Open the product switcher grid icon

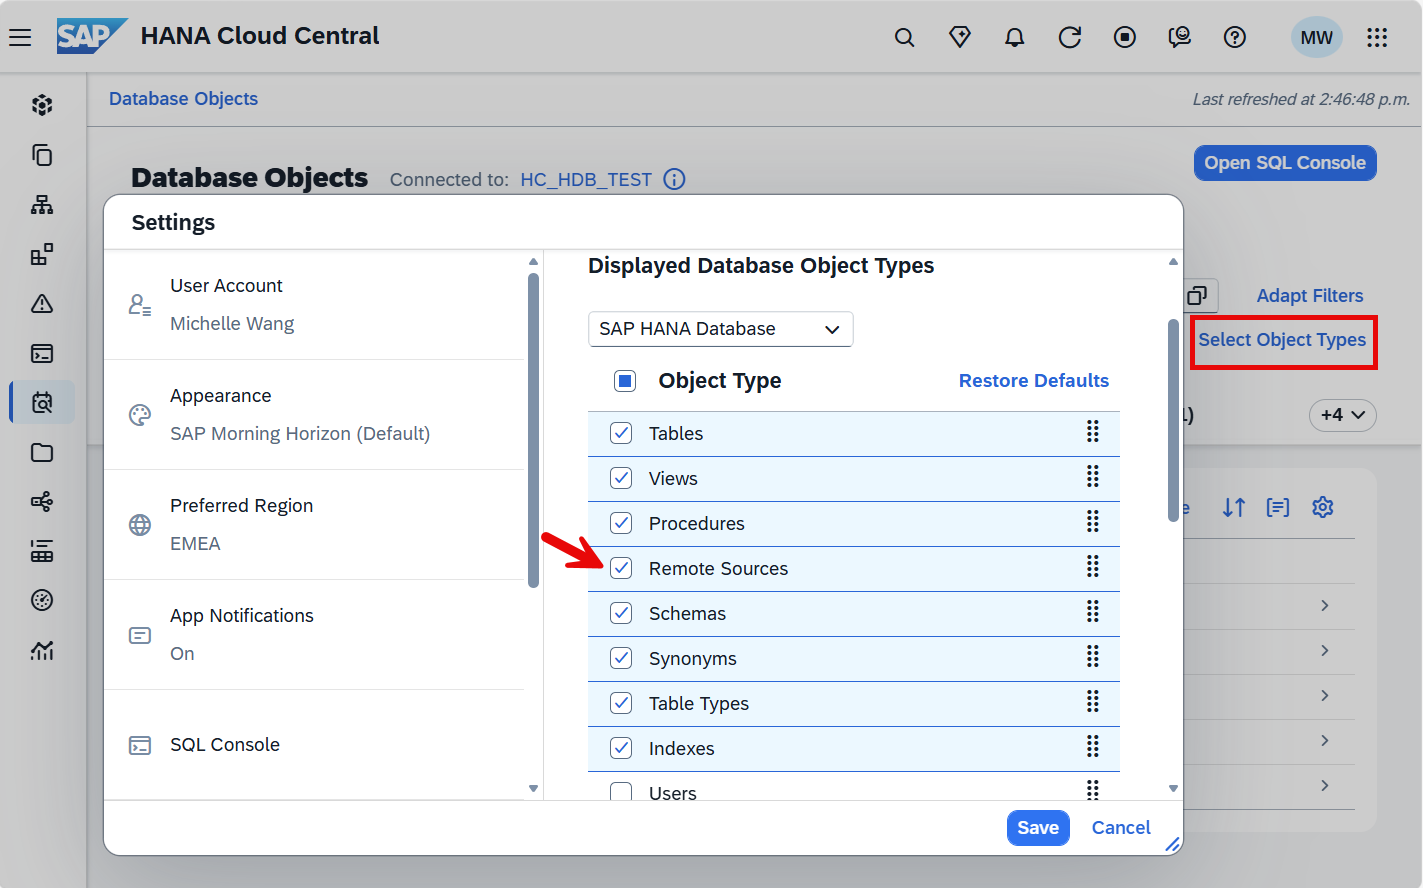click(1378, 38)
